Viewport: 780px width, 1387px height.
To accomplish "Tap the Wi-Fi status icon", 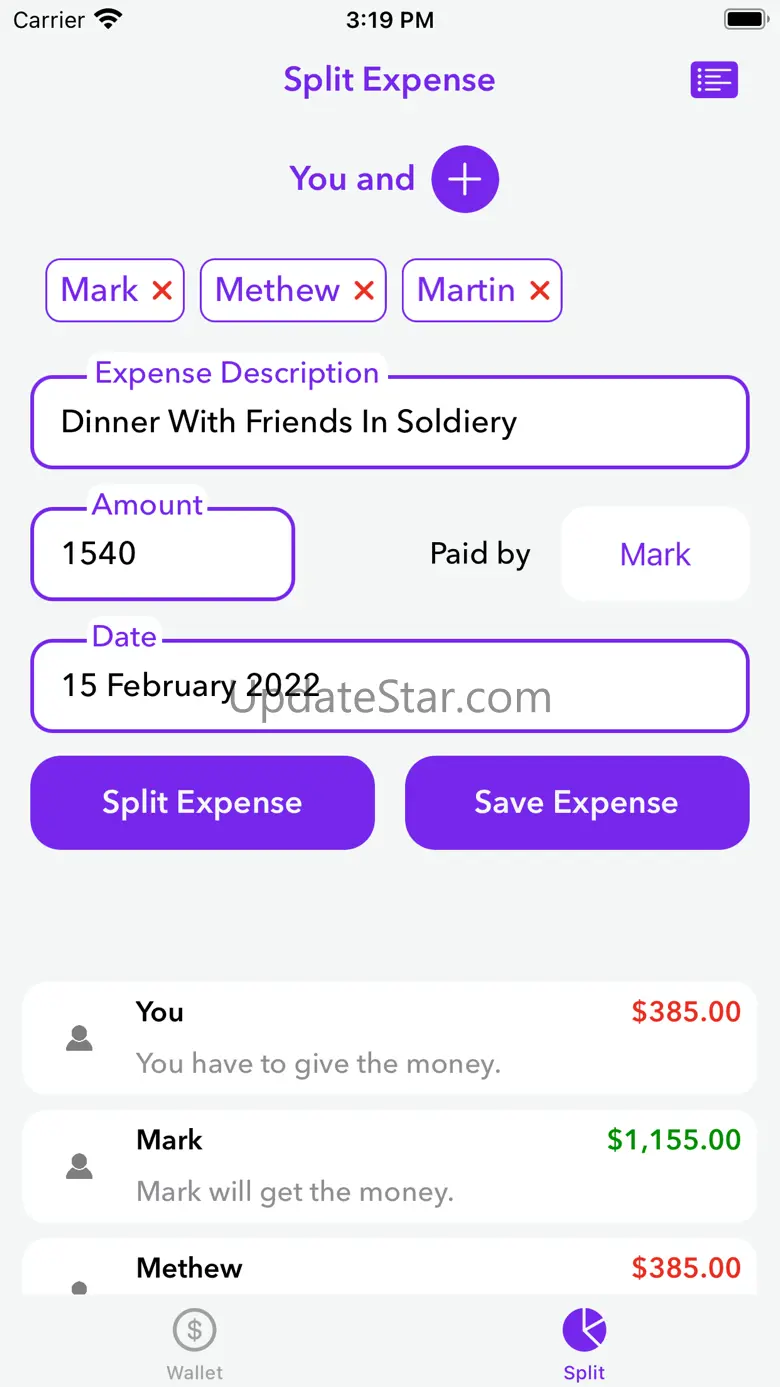I will 108,19.
